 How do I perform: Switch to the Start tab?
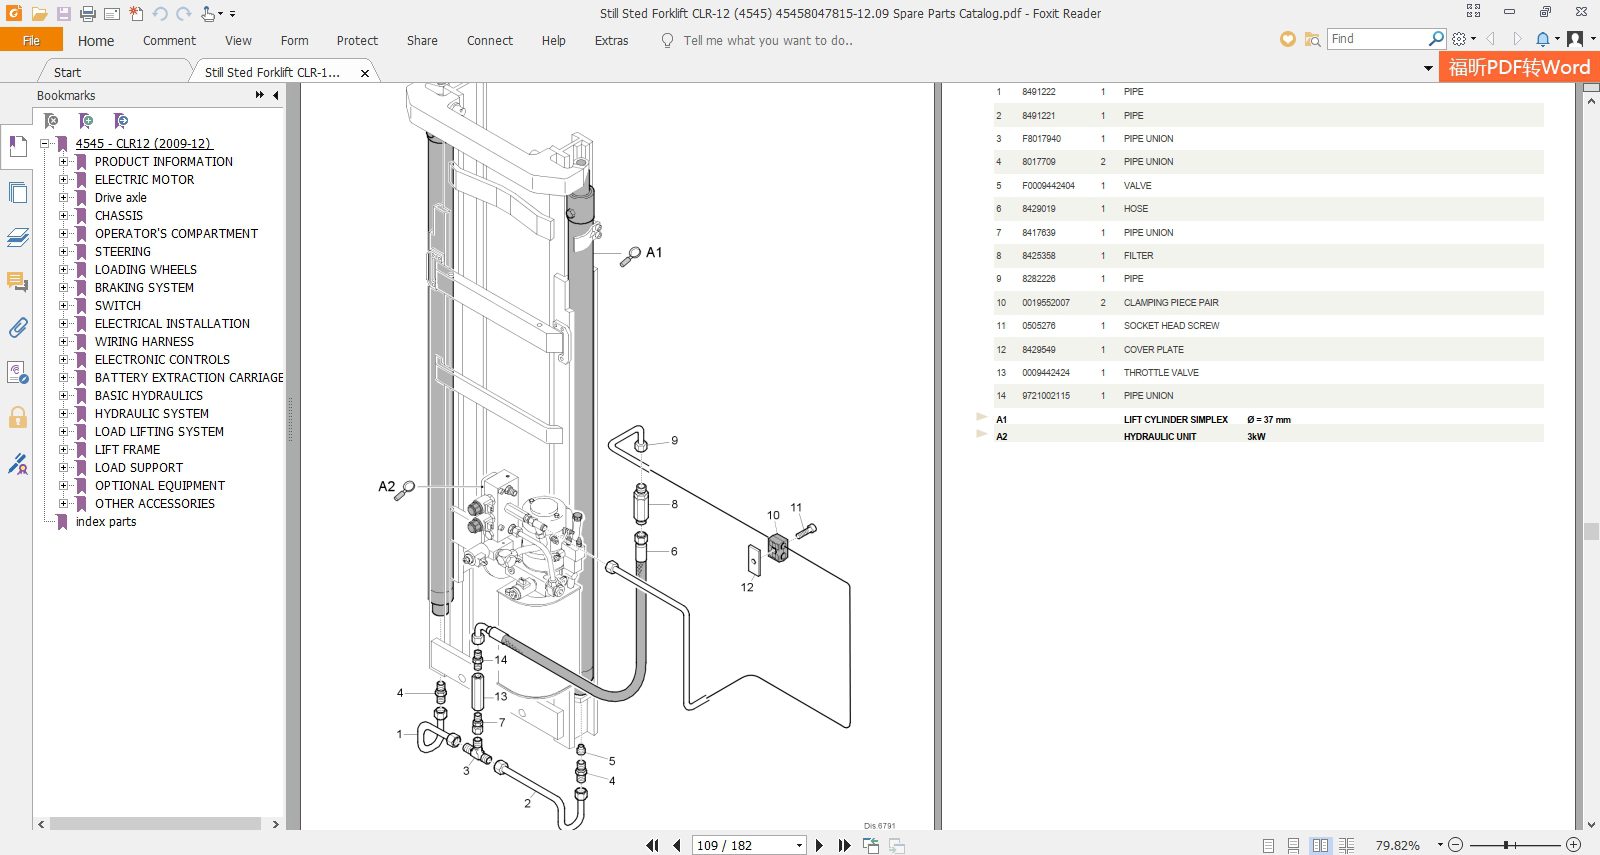(67, 72)
